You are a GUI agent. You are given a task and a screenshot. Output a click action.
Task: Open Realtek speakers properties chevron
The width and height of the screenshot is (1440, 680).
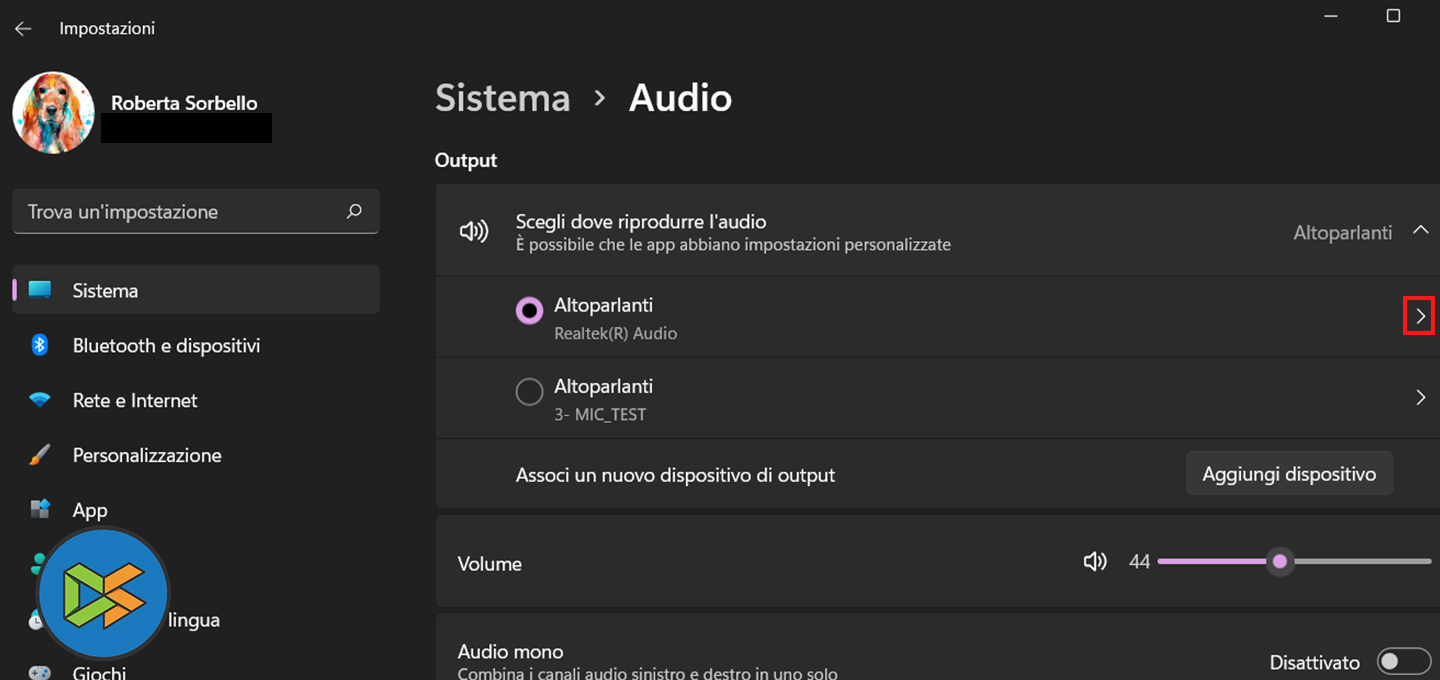tap(1420, 317)
